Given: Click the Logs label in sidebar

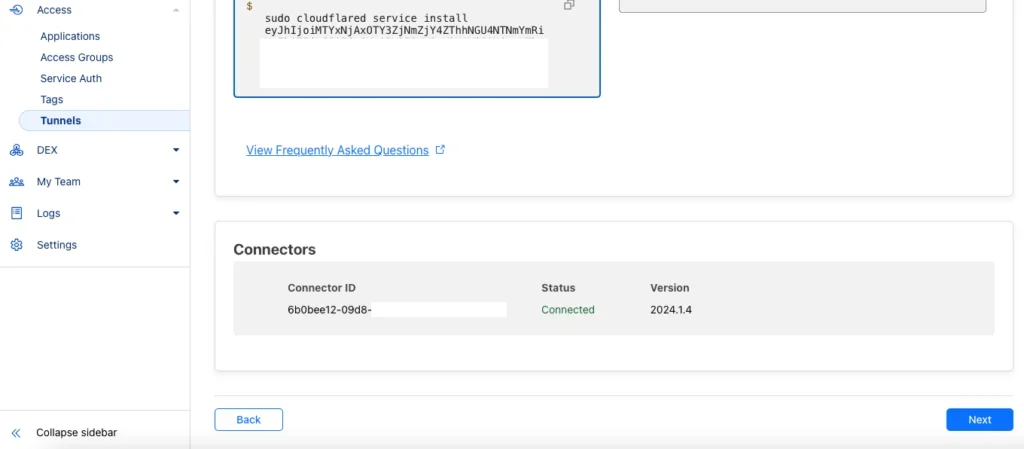Looking at the screenshot, I should pyautogui.click(x=48, y=213).
